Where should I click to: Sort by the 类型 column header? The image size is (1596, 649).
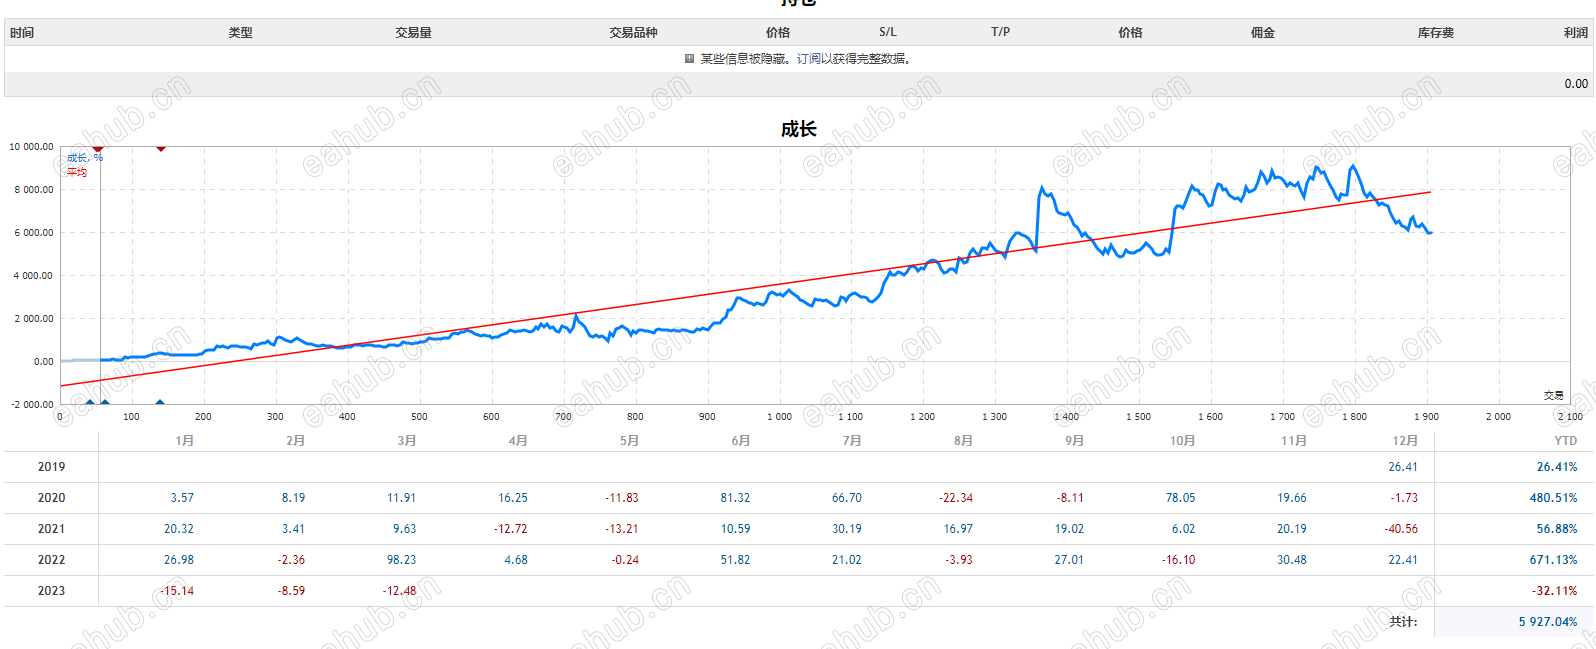tap(240, 33)
